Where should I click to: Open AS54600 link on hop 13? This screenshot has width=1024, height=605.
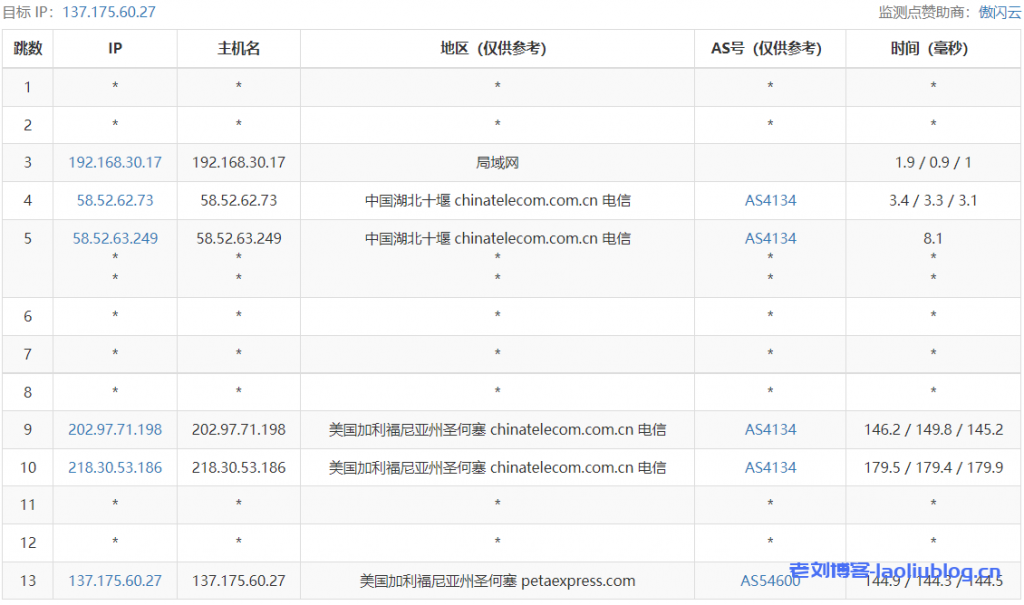(x=770, y=580)
